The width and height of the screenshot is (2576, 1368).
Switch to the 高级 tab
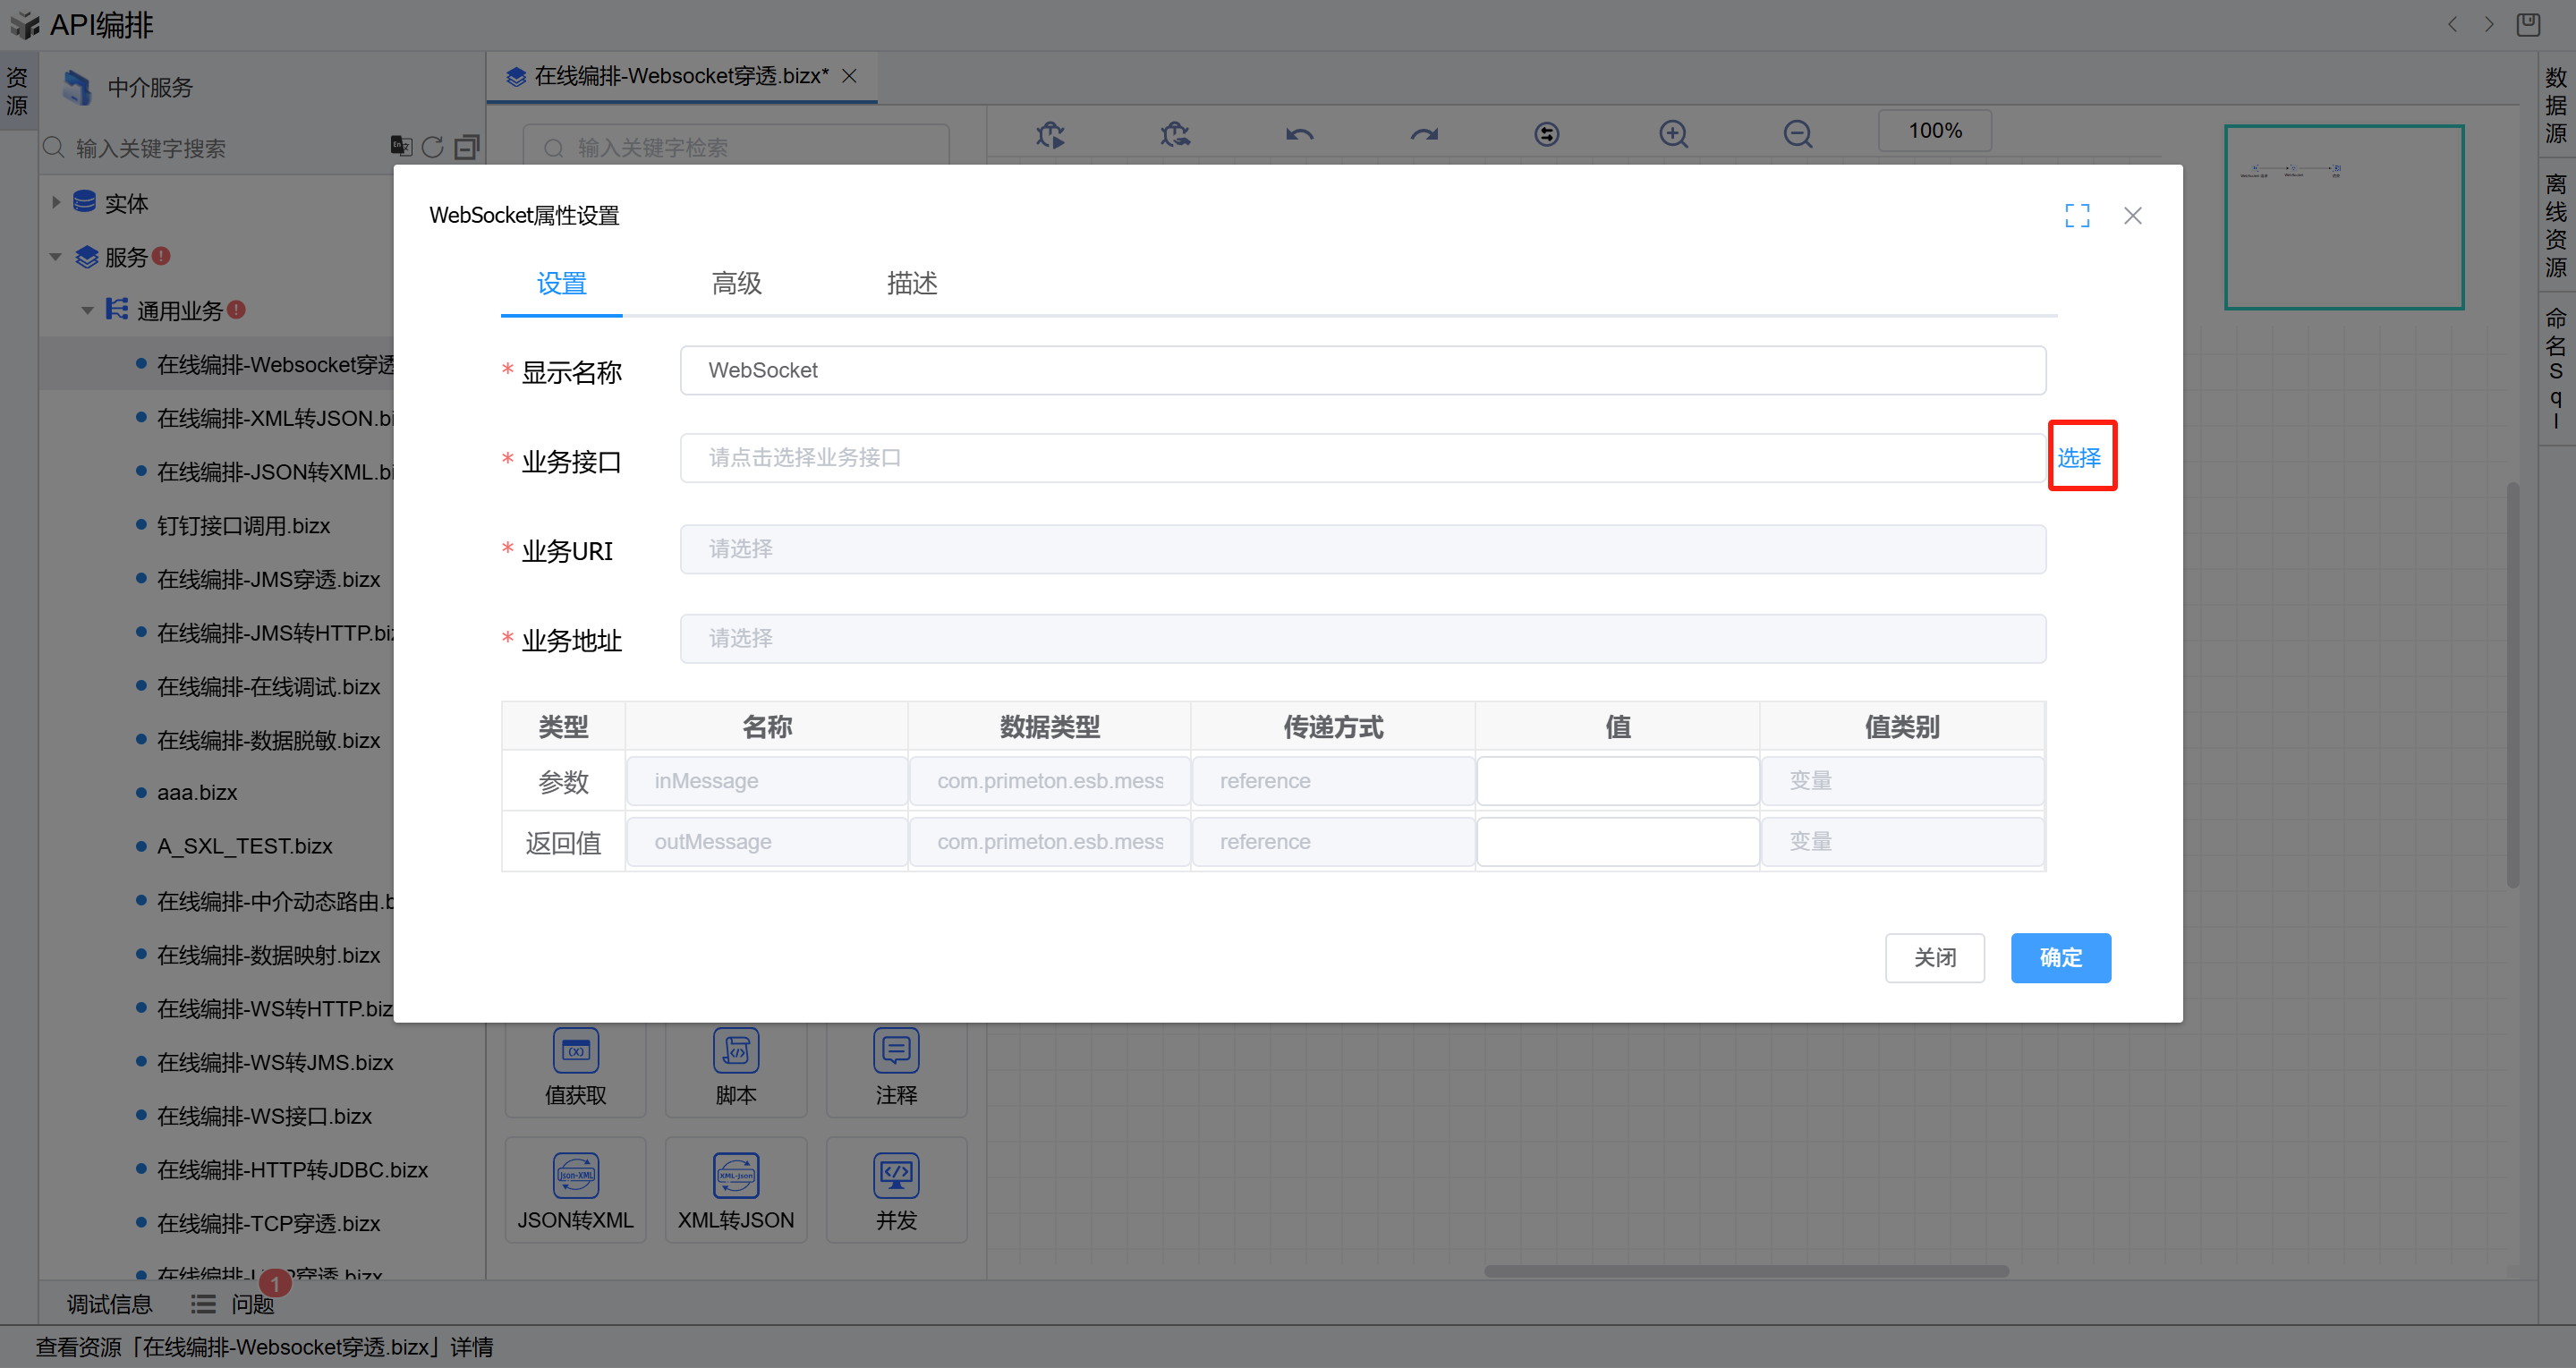pos(736,284)
